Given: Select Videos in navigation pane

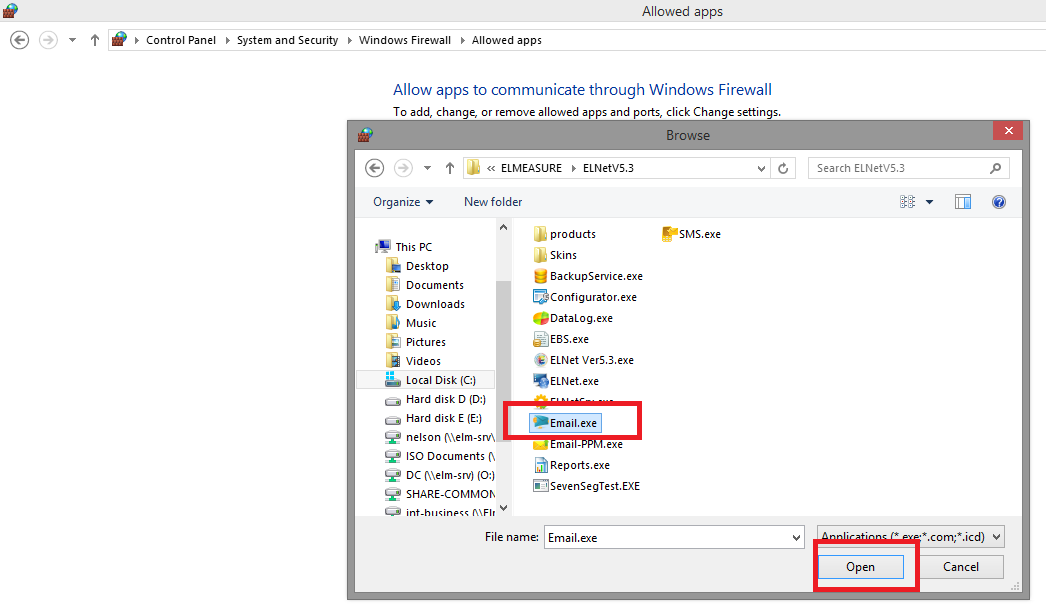Looking at the screenshot, I should 423,361.
